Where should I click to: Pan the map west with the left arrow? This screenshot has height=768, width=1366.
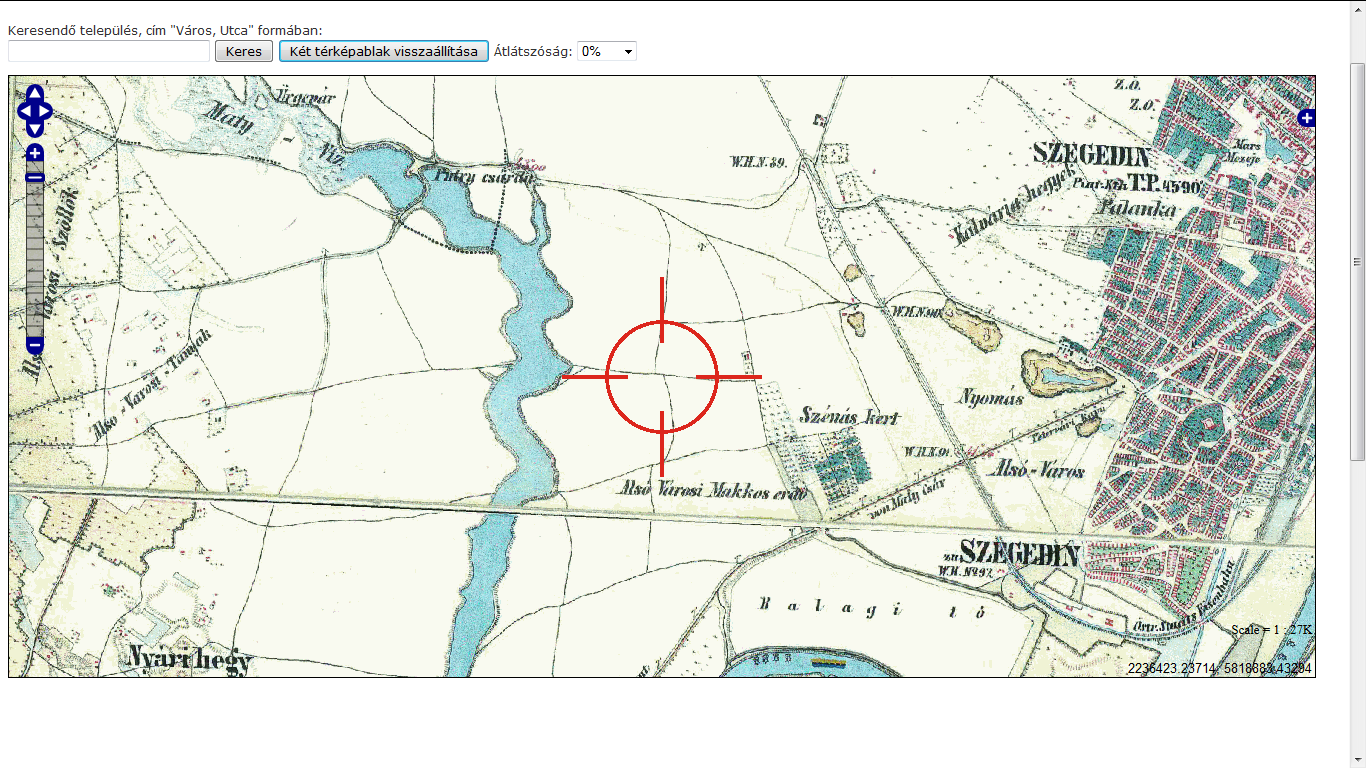[25, 111]
